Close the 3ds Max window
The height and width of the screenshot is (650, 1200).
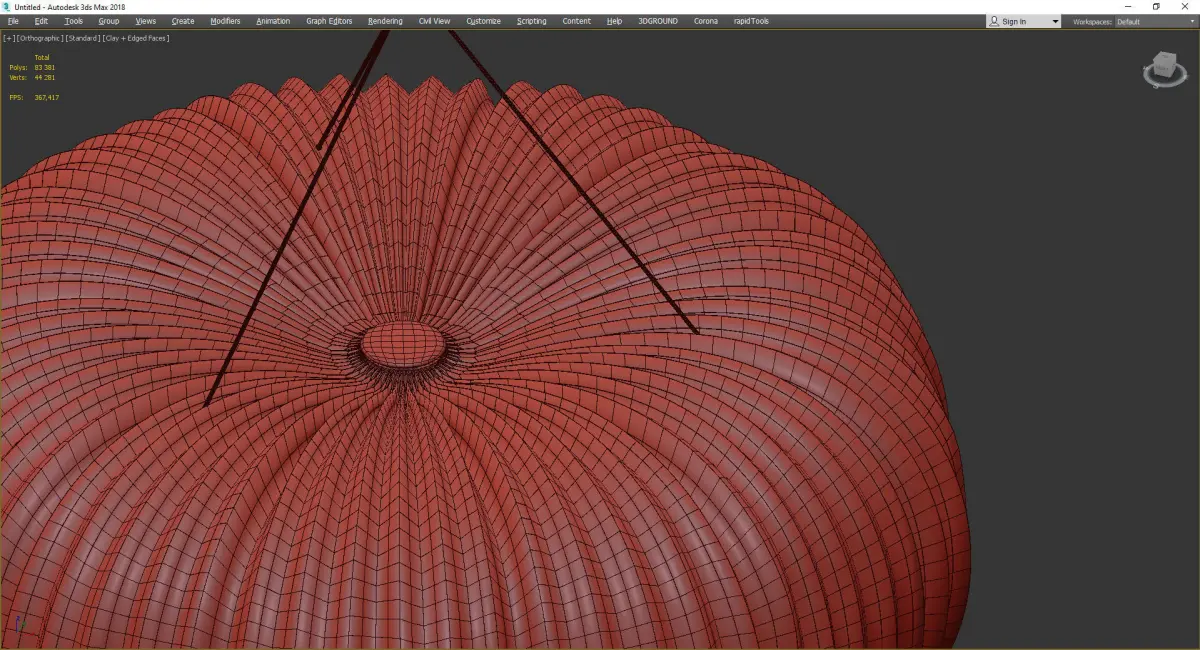(x=1184, y=6)
